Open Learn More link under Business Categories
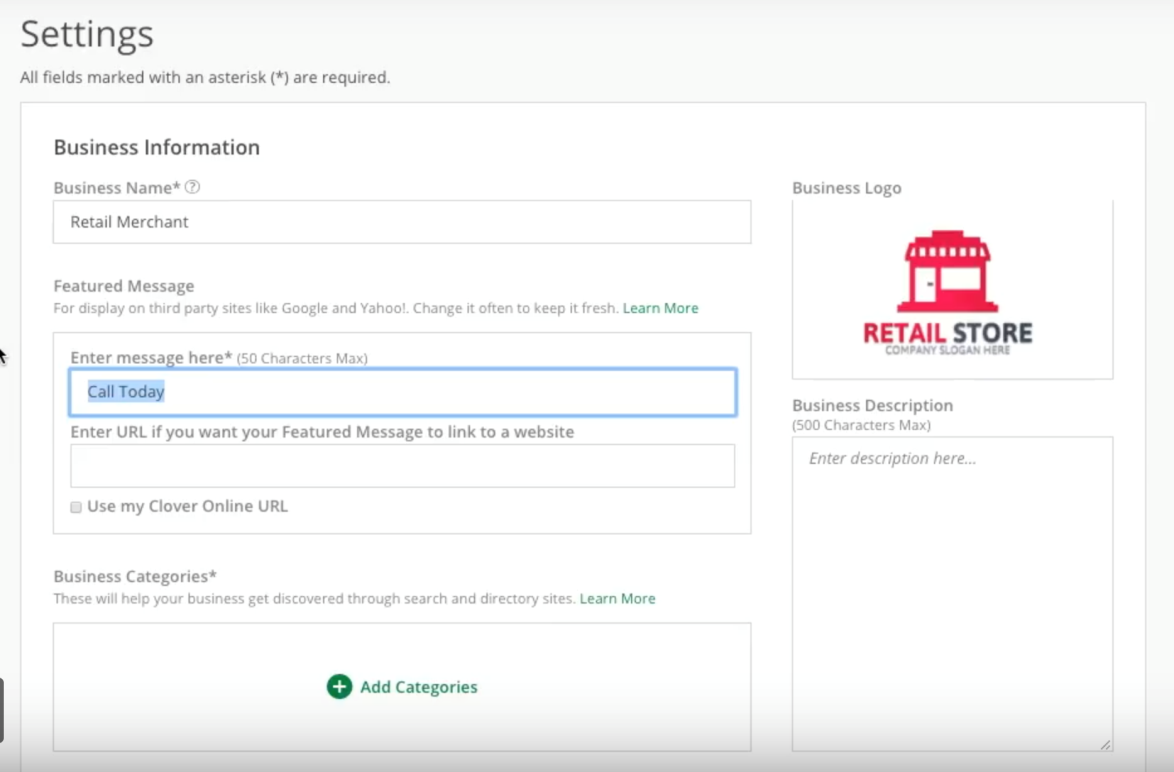The image size is (1174, 772). (x=617, y=598)
